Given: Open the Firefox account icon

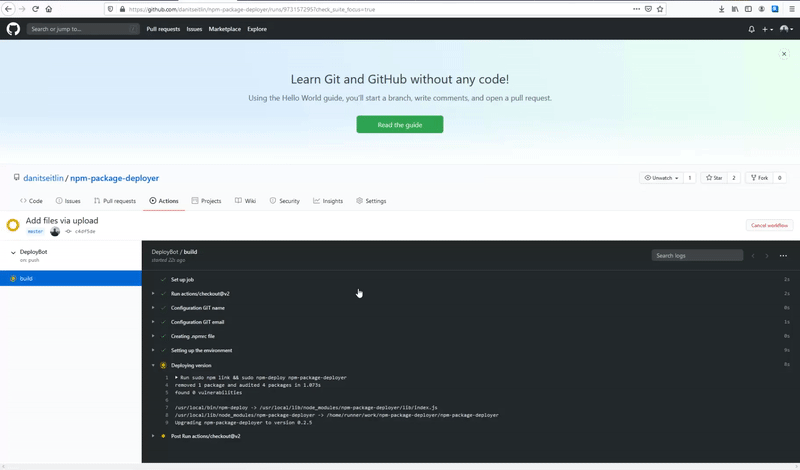Looking at the screenshot, I should [x=761, y=9].
